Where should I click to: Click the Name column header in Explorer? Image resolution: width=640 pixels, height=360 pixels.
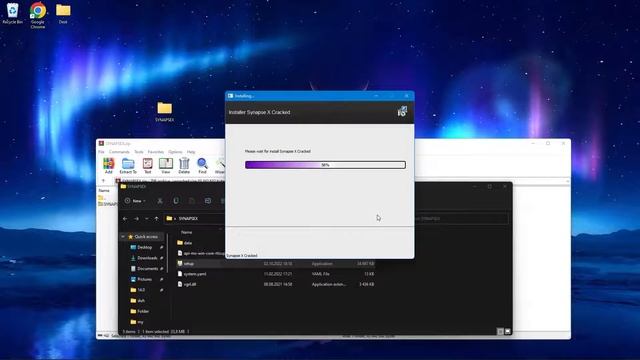point(187,232)
